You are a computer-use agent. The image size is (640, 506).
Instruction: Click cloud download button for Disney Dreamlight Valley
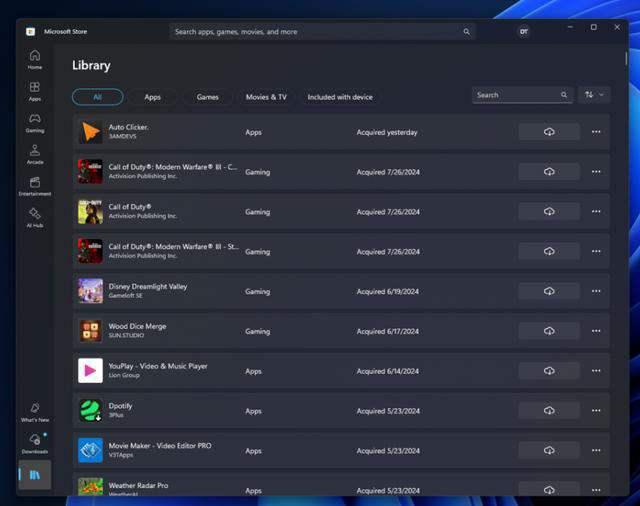coord(549,291)
